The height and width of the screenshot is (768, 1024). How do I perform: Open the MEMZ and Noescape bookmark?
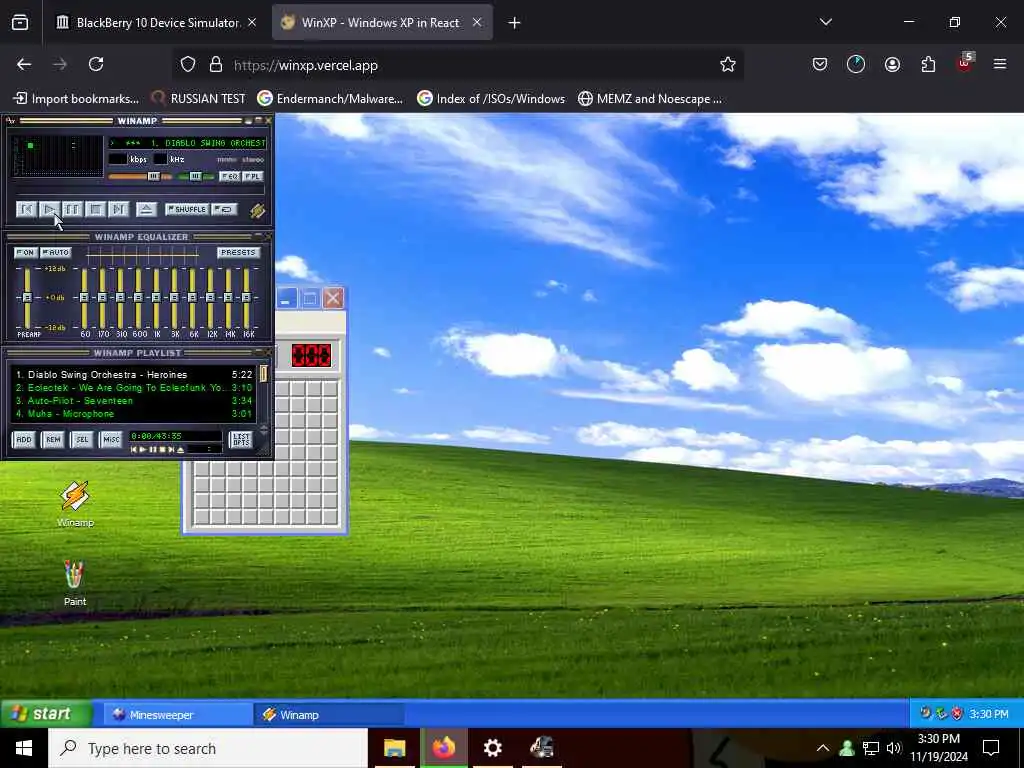coord(650,99)
